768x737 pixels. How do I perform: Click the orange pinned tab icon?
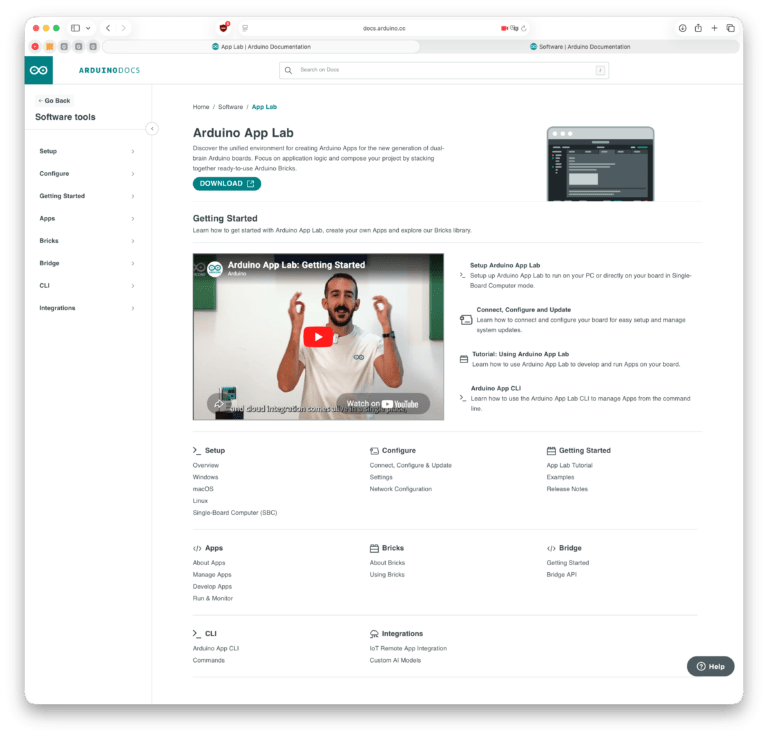tap(49, 47)
